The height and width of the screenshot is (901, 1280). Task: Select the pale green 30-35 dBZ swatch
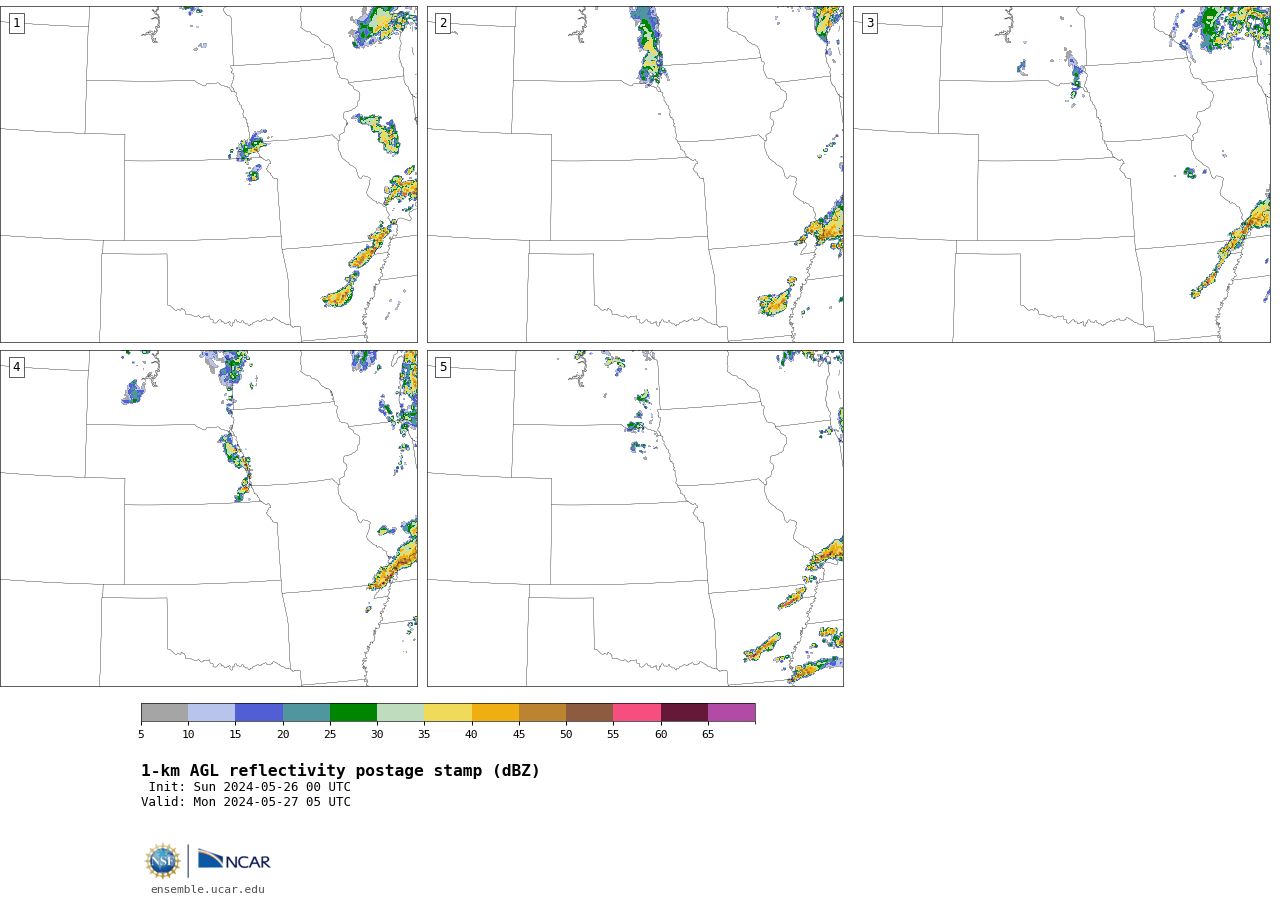401,713
